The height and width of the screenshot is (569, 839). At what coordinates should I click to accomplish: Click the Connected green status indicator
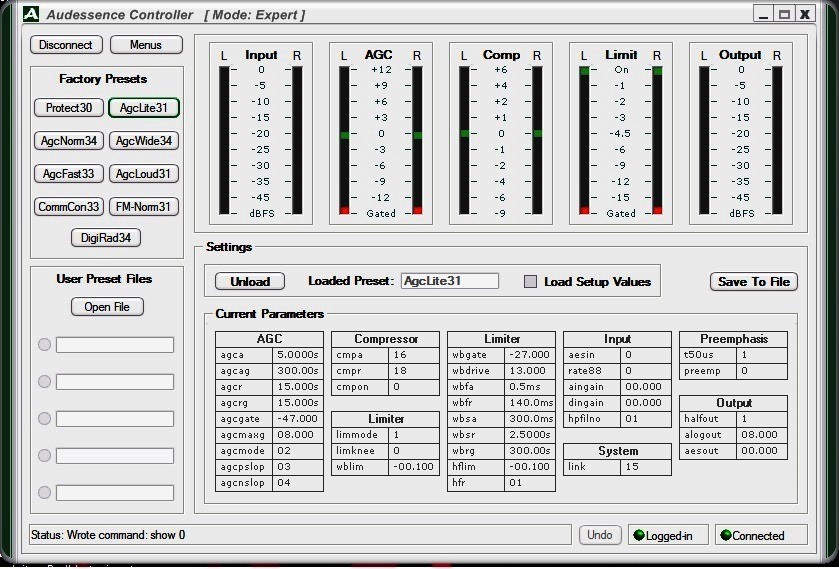pyautogui.click(x=726, y=535)
